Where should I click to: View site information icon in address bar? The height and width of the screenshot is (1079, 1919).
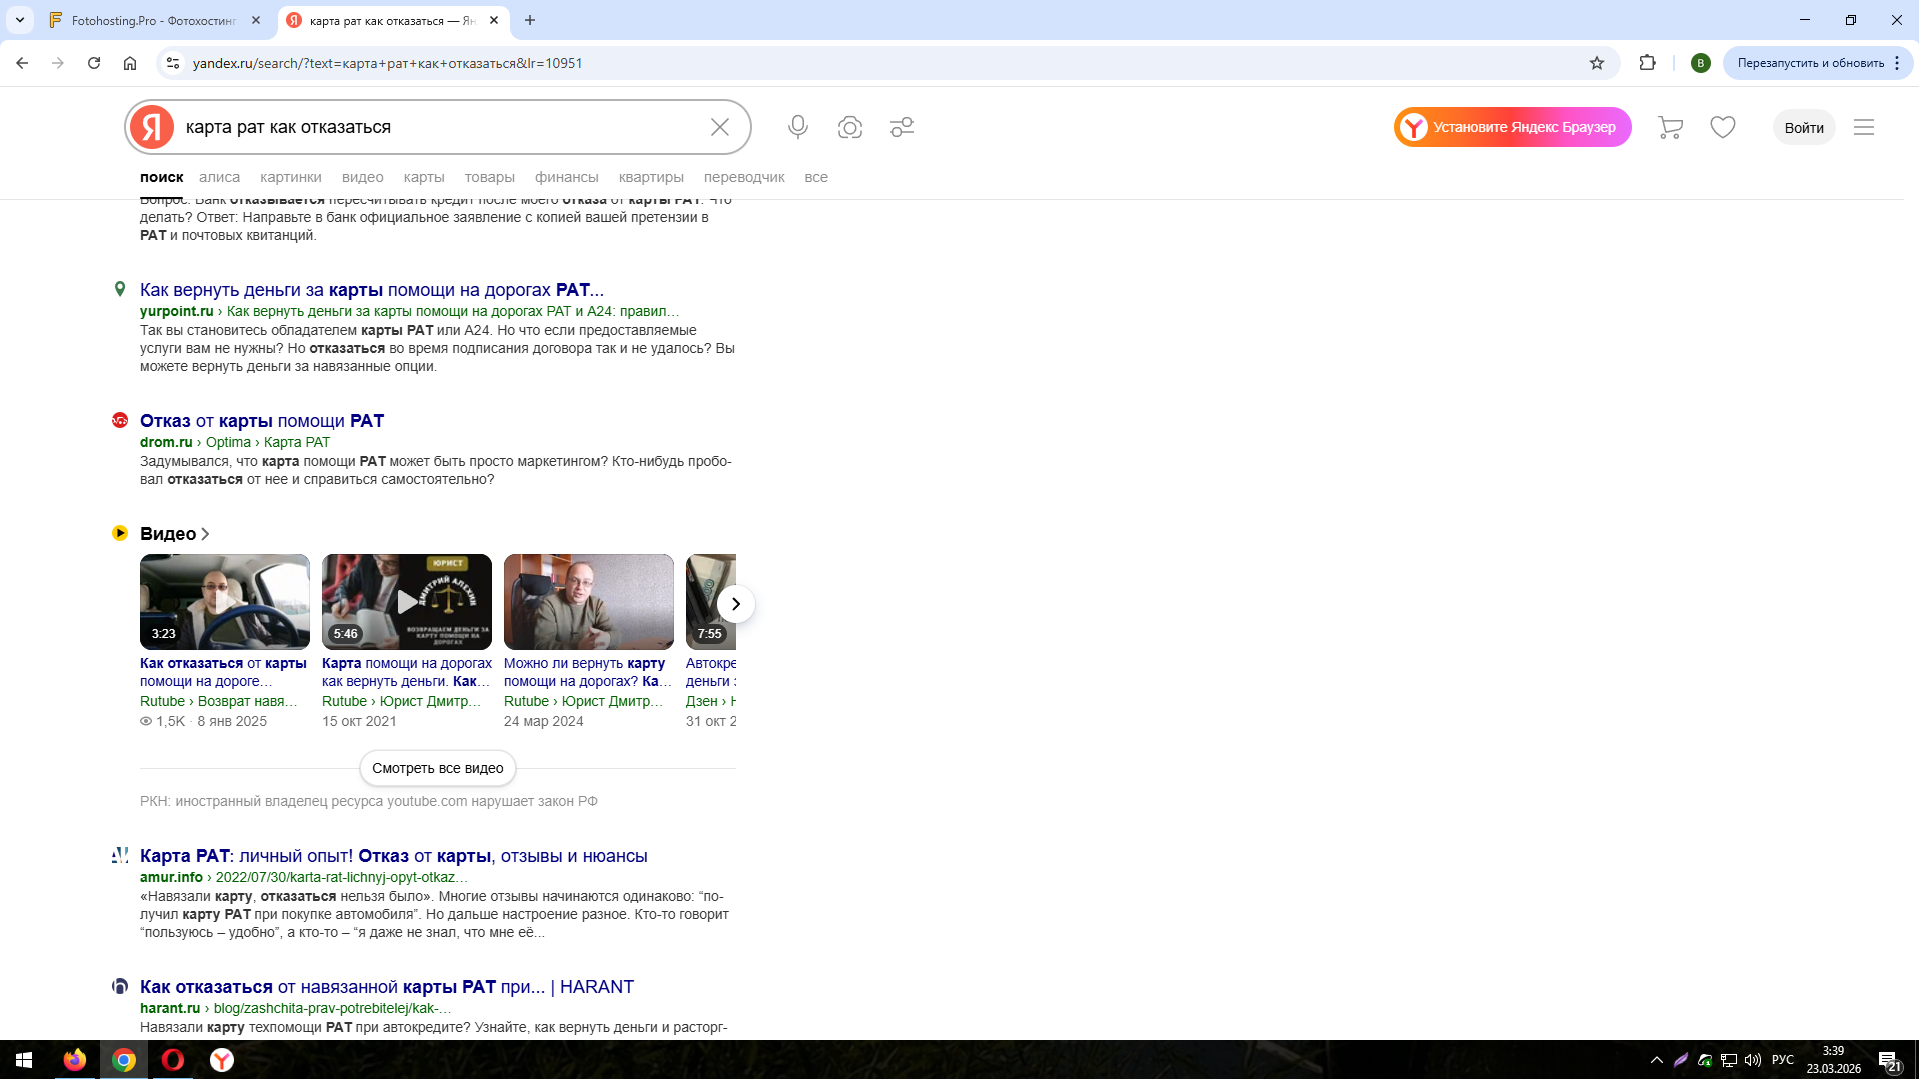click(173, 63)
